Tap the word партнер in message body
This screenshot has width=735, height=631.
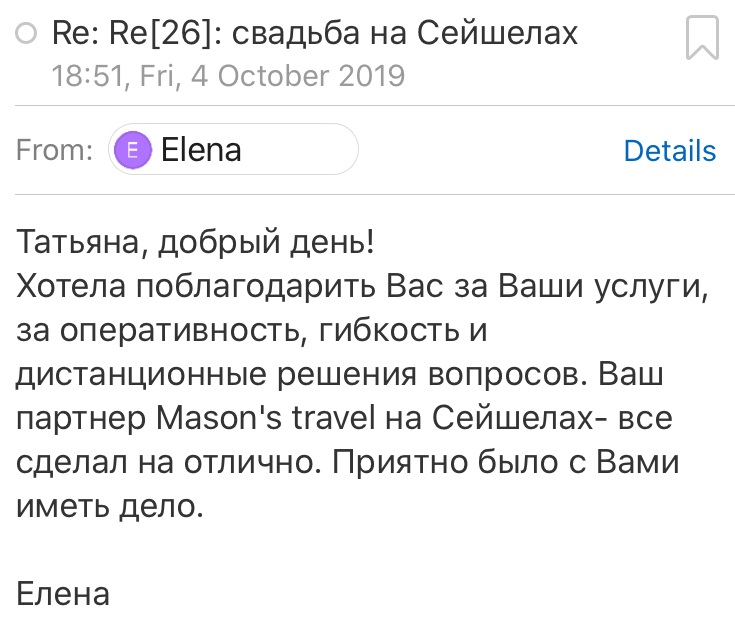[81, 419]
